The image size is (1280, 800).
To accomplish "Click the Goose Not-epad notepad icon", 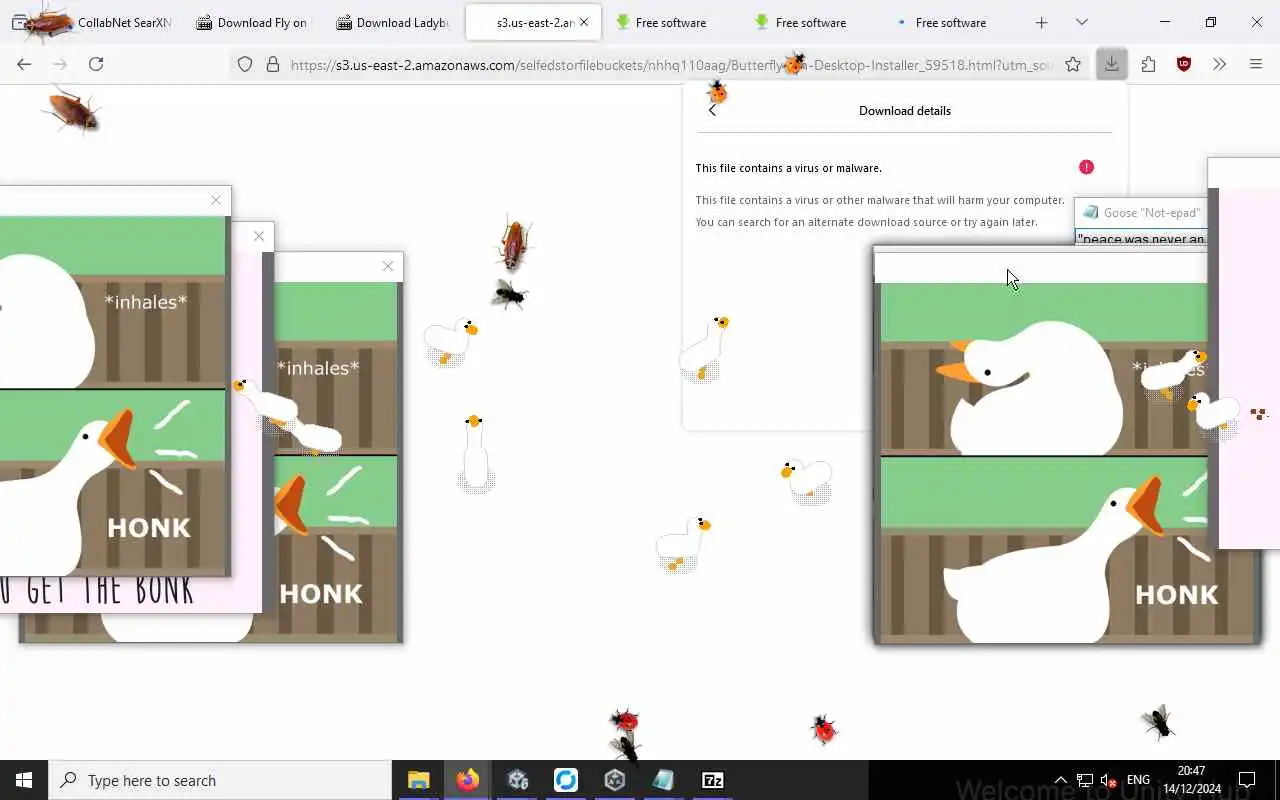I will [1091, 212].
